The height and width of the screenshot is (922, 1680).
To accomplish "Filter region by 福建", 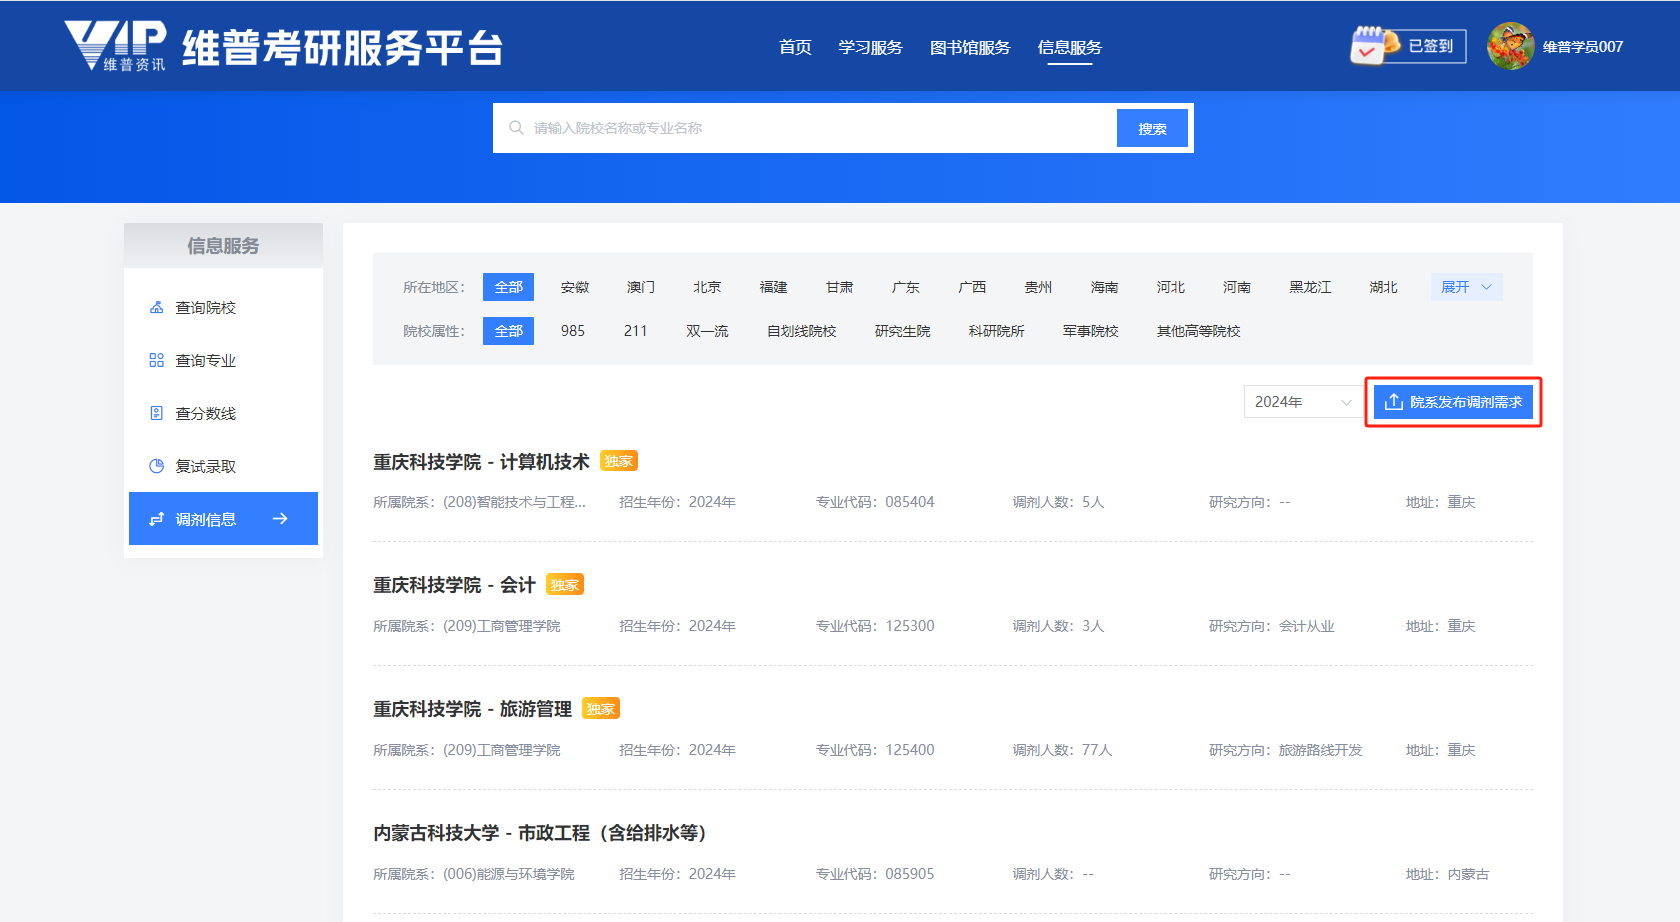I will (x=773, y=287).
